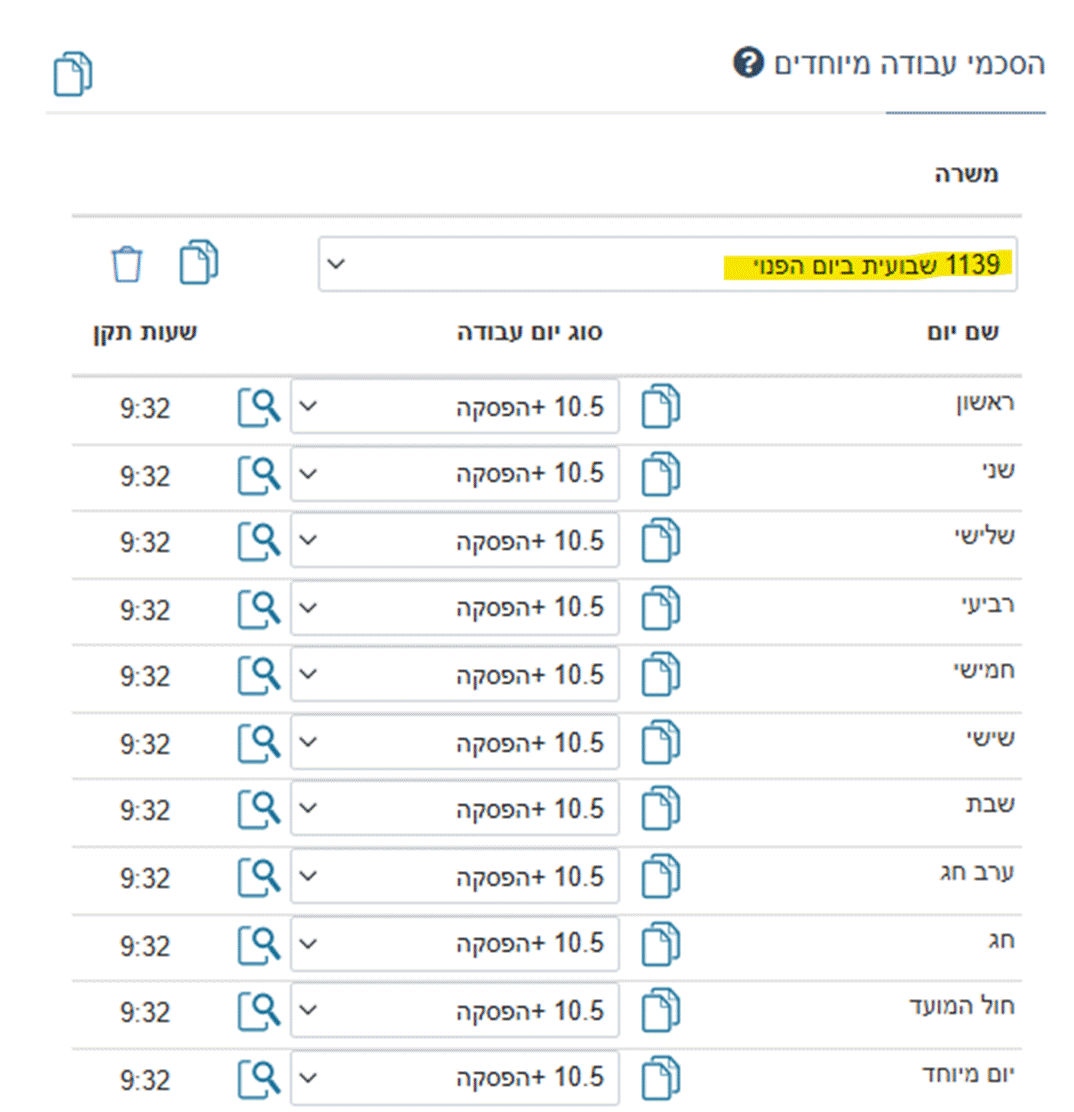Click the copy icon in the חמישי row
Image resolution: width=1074 pixels, height=1112 pixels.
pos(660,676)
